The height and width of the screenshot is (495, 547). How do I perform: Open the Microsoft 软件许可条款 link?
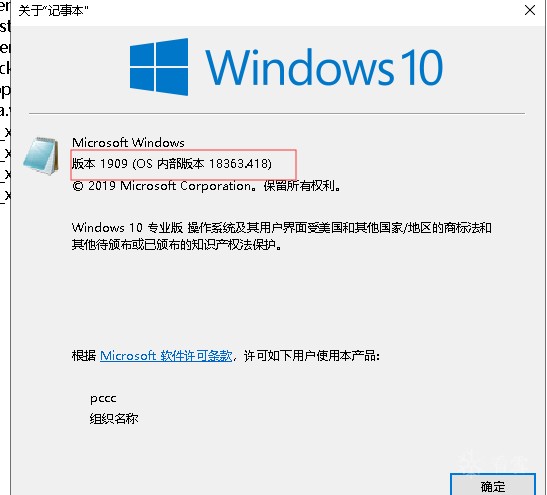pyautogui.click(x=166, y=356)
